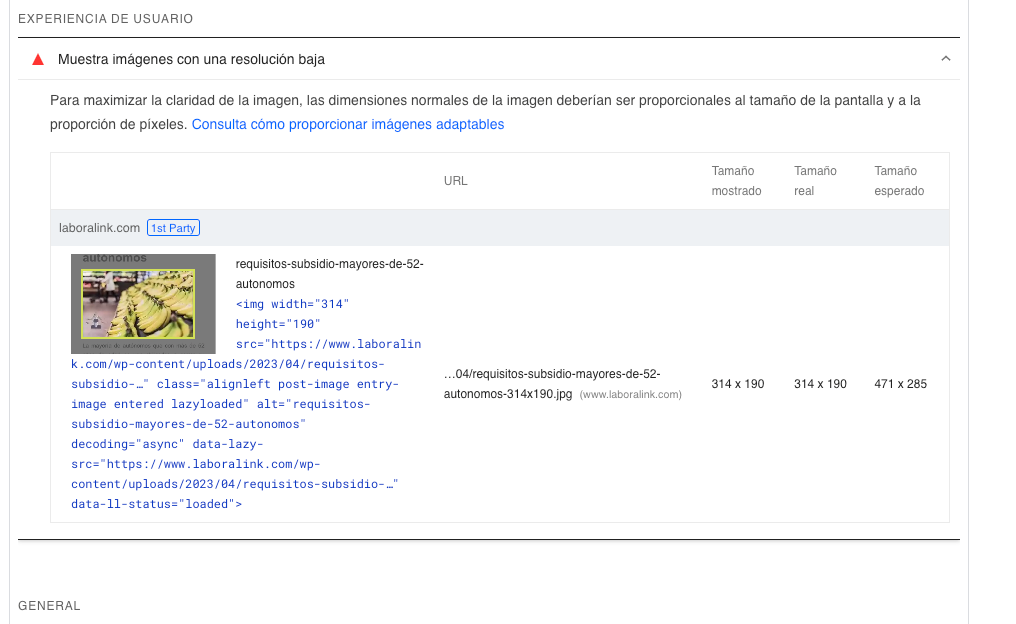Open 'Consulta cómo proporcionar imágenes adaptables' link

pyautogui.click(x=348, y=124)
